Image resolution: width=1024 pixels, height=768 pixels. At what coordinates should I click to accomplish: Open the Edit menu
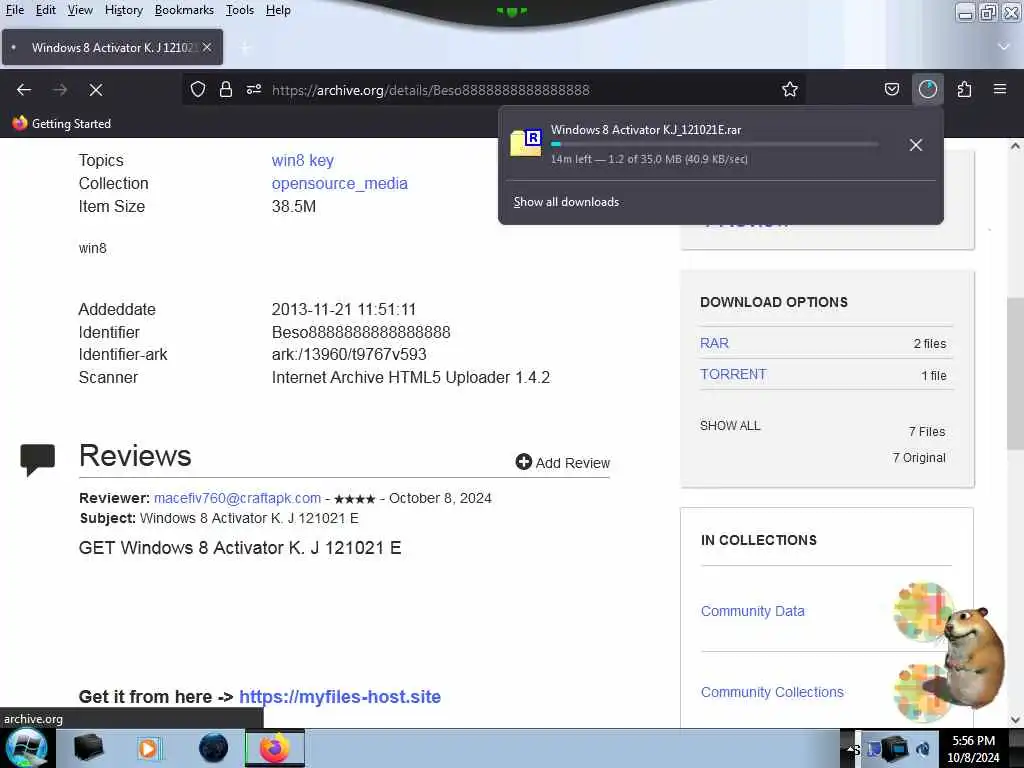[45, 10]
